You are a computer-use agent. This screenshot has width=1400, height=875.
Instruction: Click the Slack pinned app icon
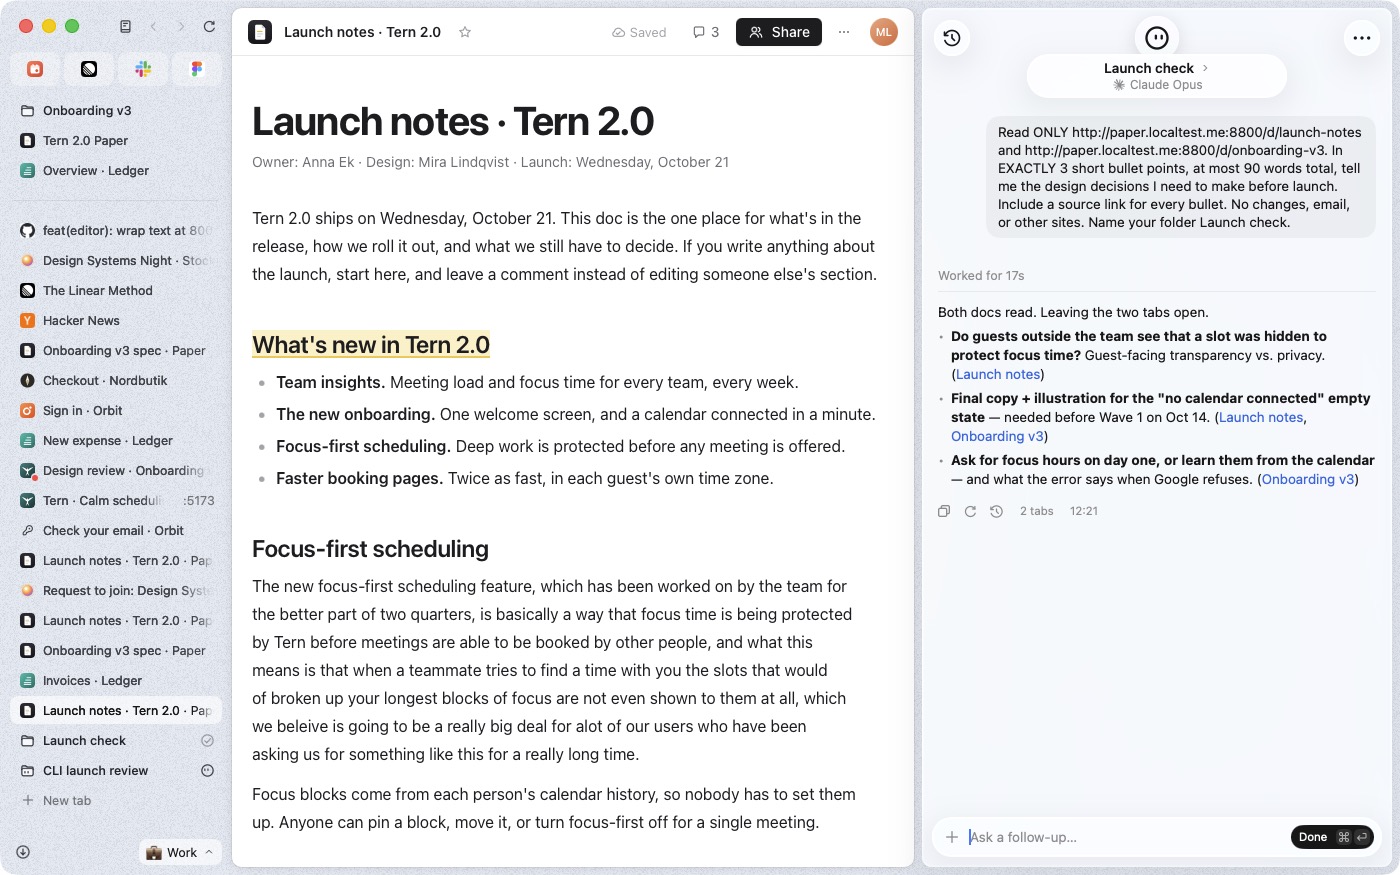point(143,69)
